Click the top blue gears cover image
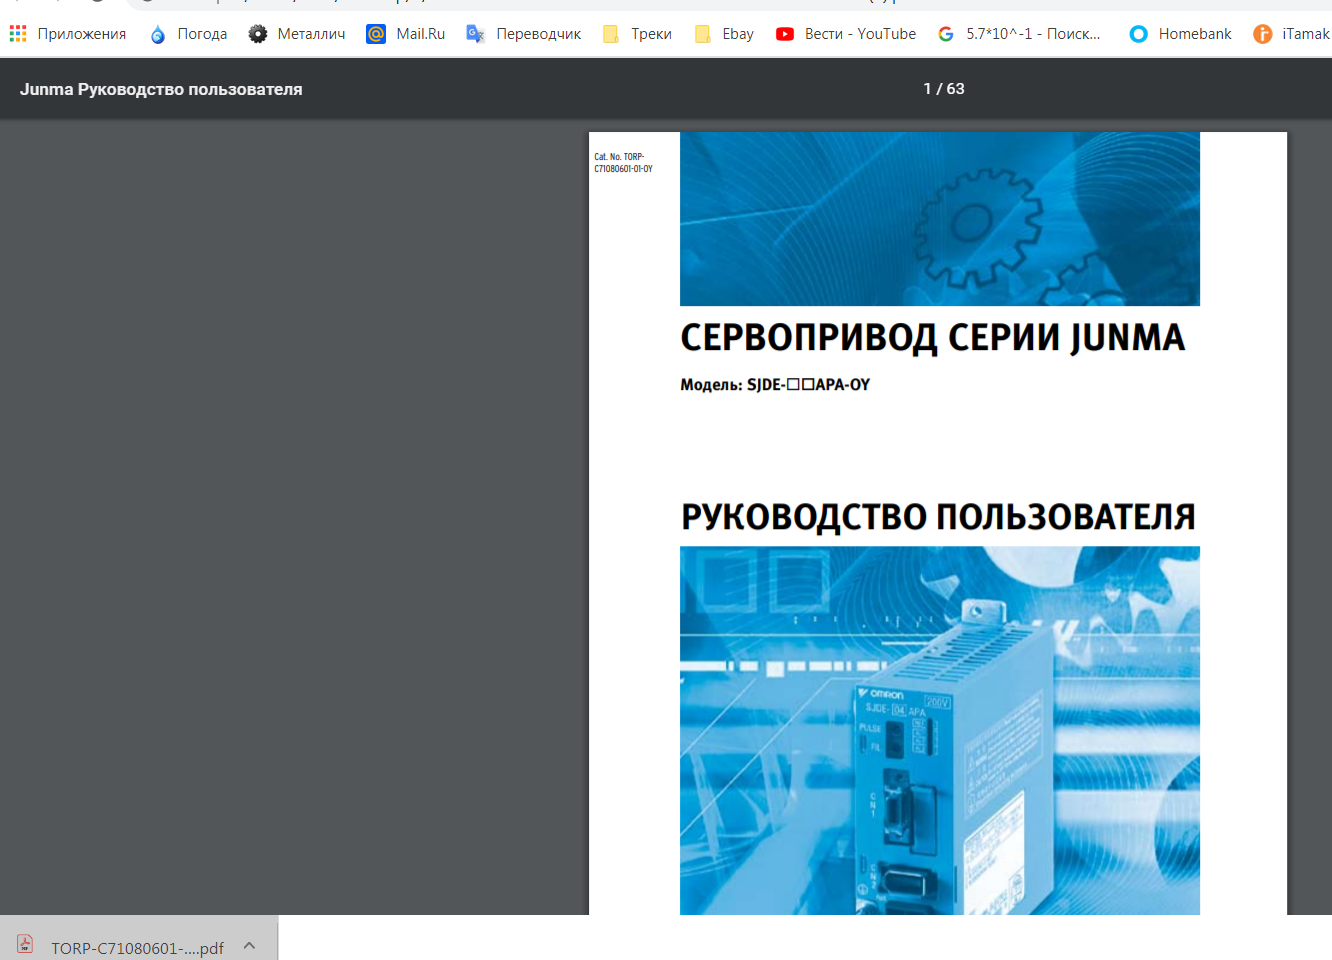The width and height of the screenshot is (1332, 960). point(940,219)
